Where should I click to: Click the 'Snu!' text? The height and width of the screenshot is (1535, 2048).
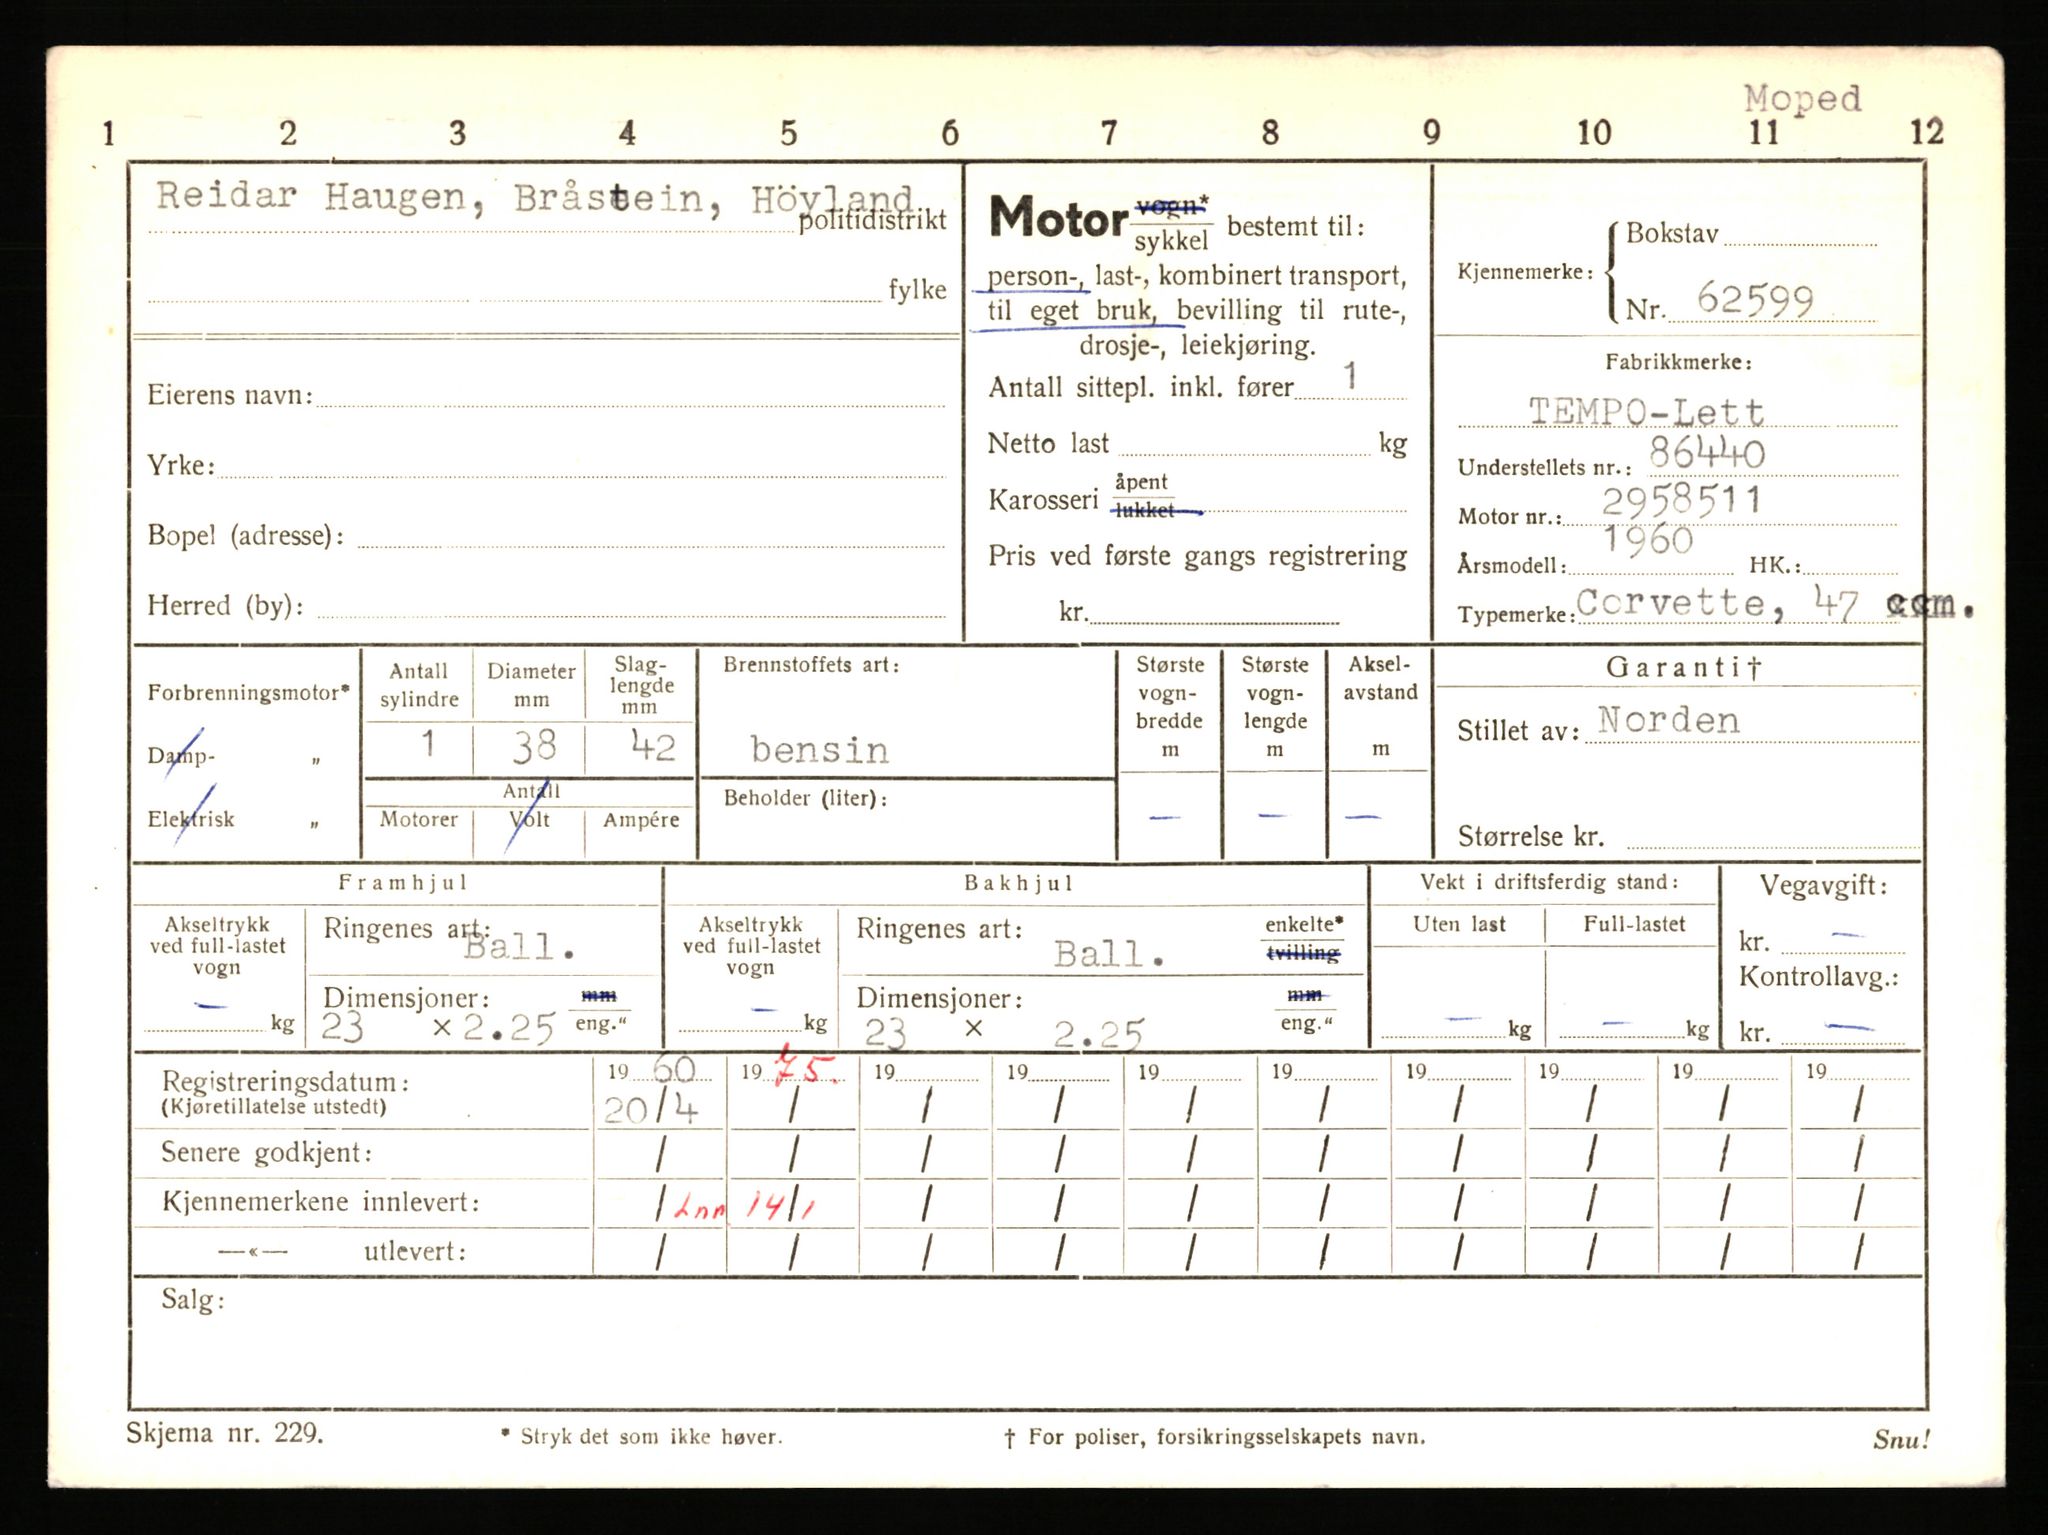[x=1901, y=1440]
